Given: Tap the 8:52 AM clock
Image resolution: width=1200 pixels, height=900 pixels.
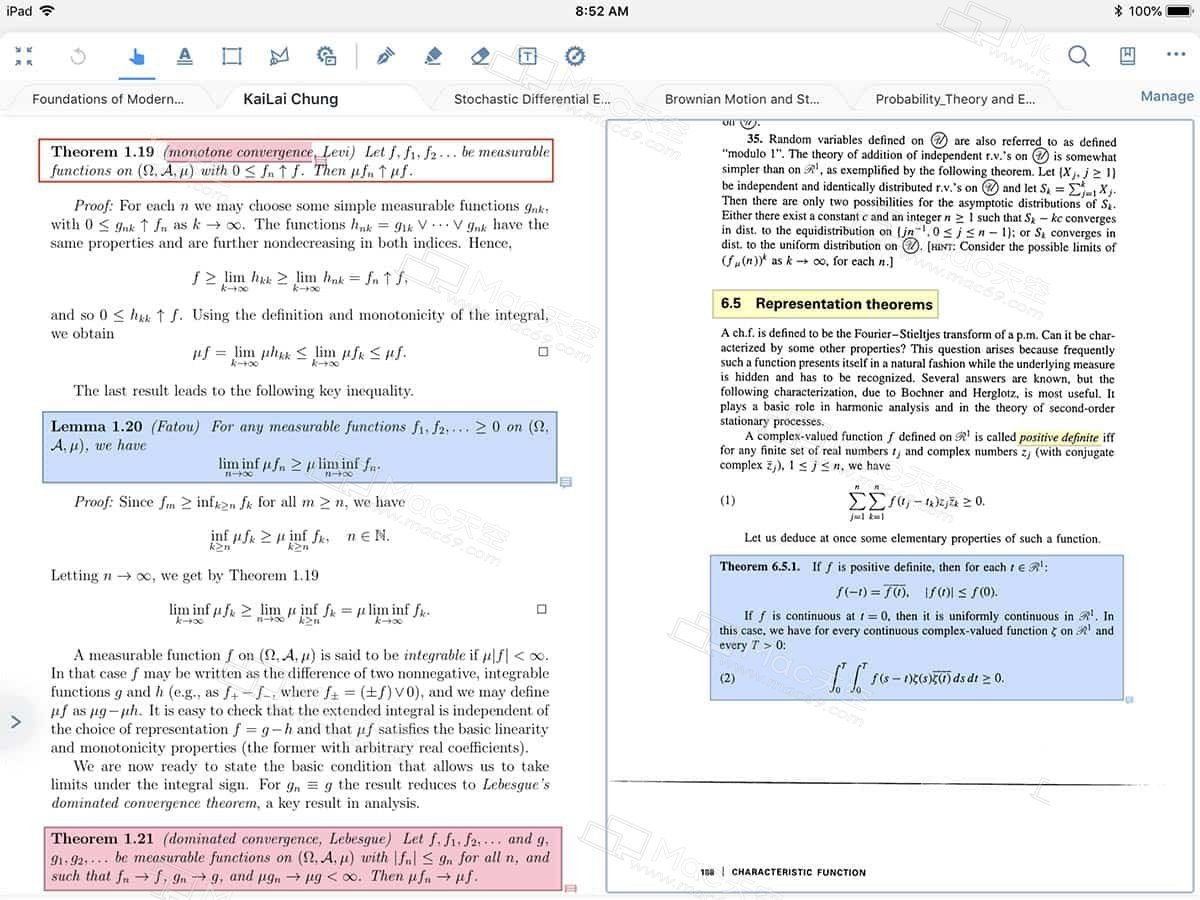Looking at the screenshot, I should pos(602,11).
